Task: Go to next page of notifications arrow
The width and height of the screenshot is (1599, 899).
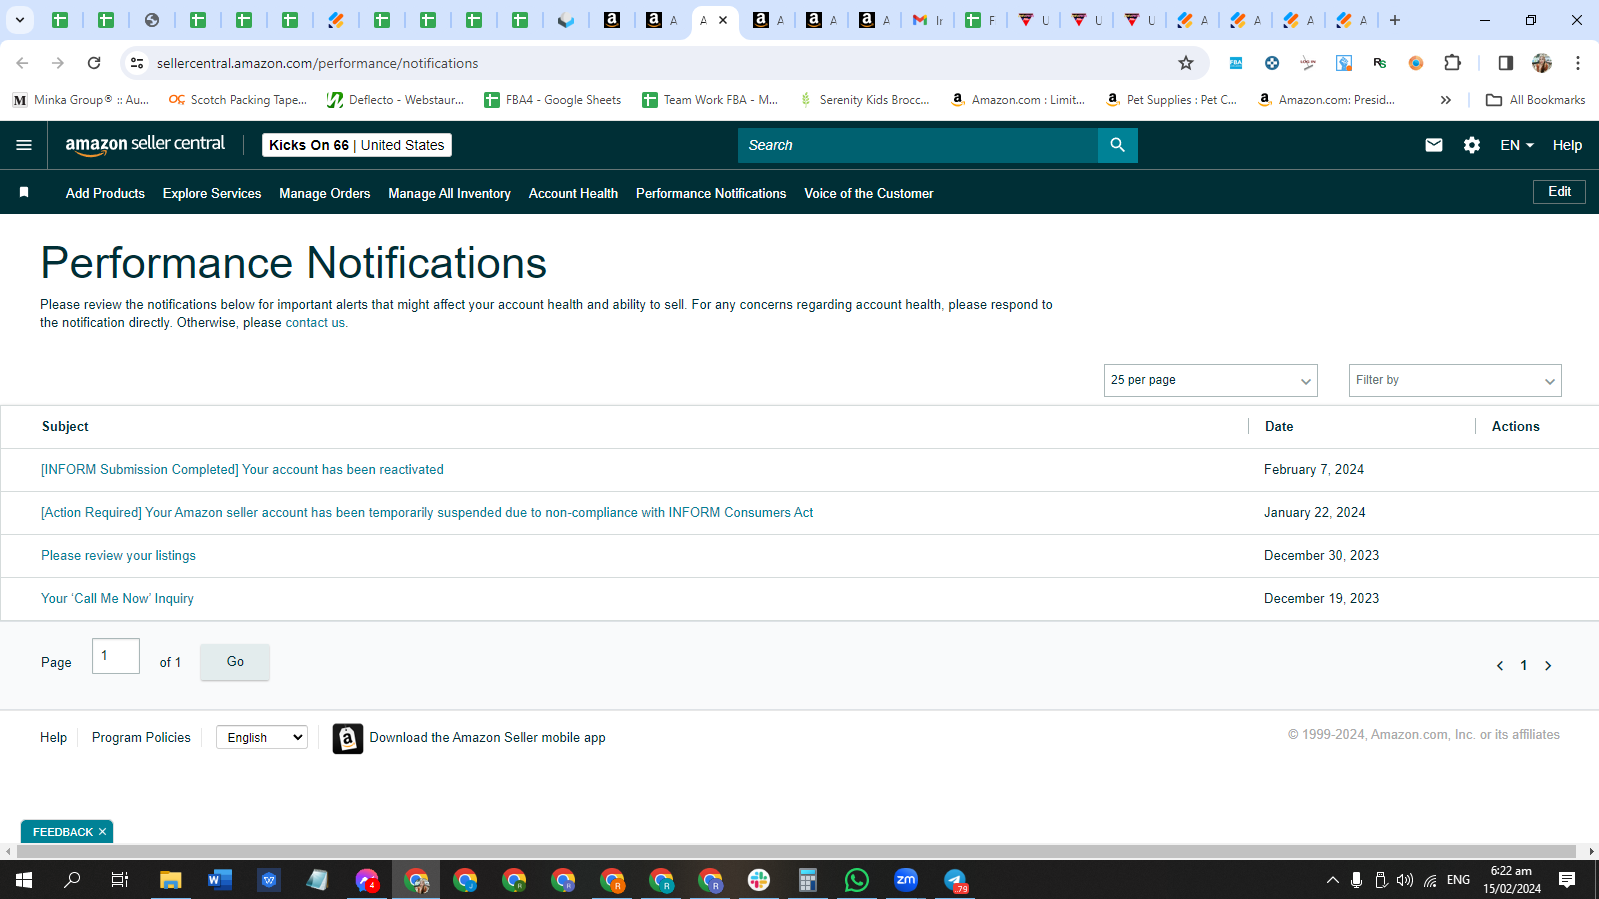Action: [1548, 666]
